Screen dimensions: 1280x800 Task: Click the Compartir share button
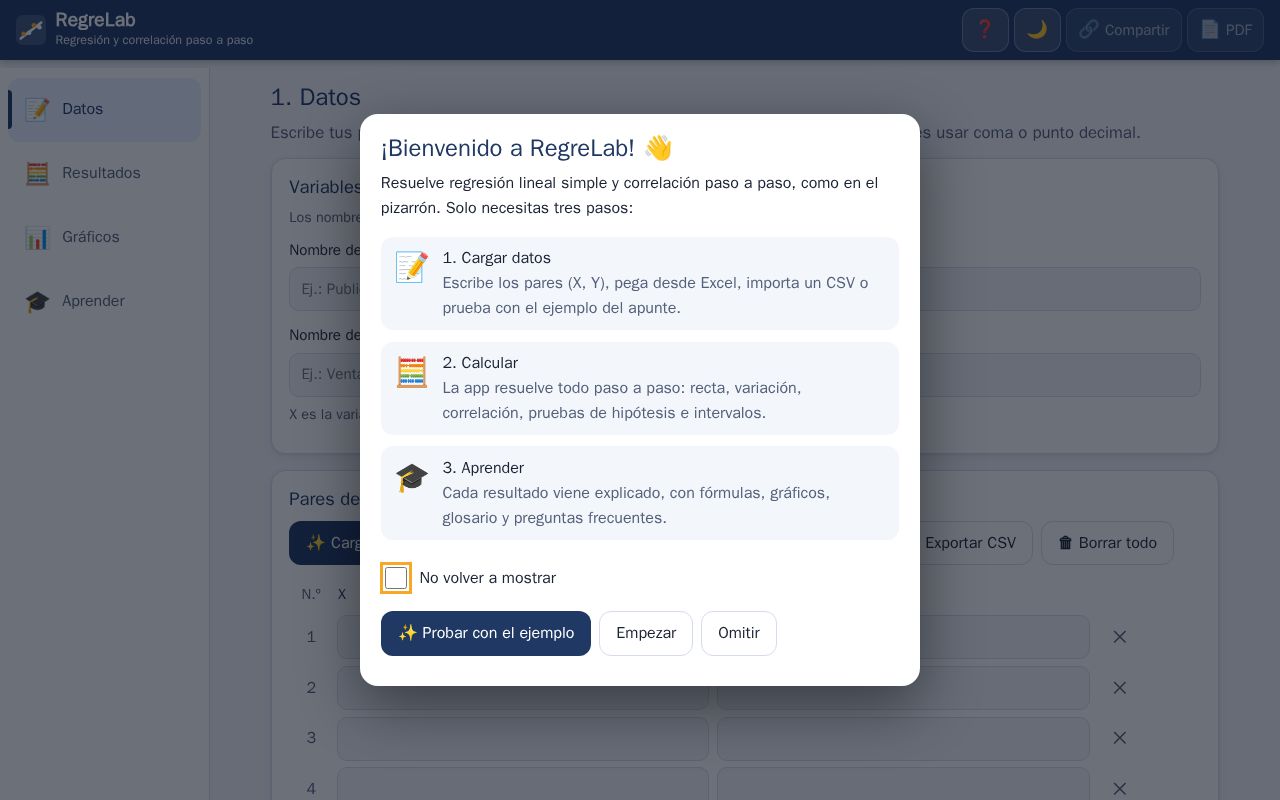click(x=1123, y=30)
